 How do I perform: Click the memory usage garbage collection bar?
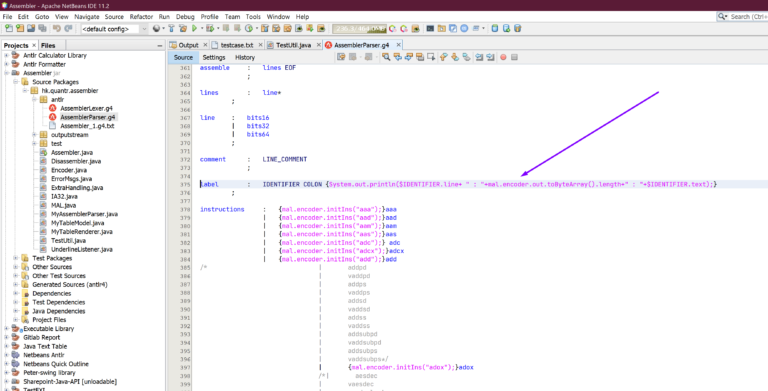(359, 28)
